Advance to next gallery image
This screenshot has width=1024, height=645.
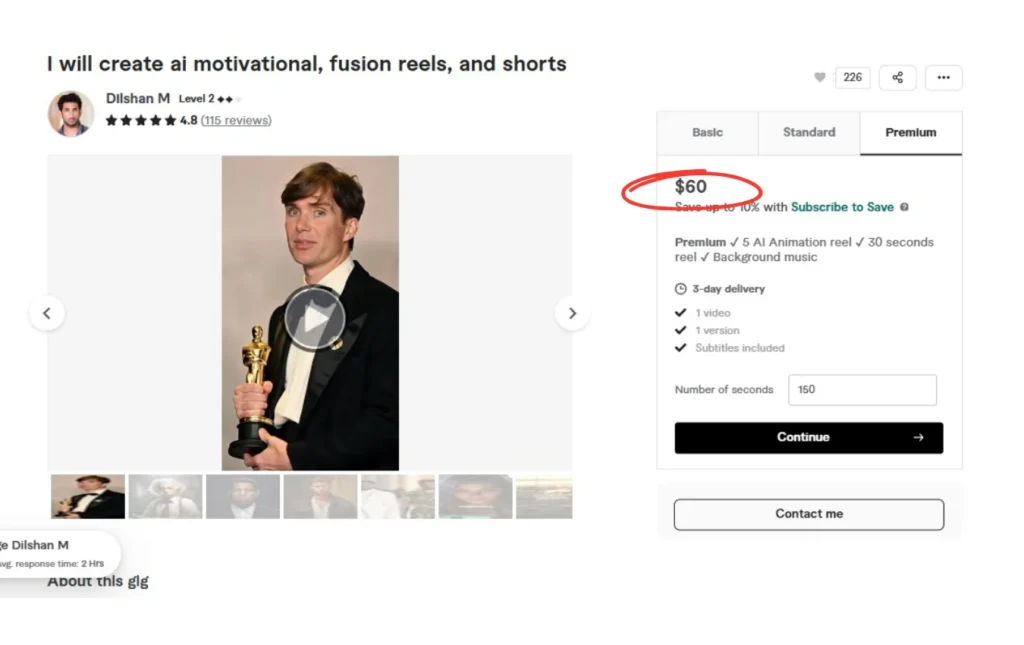[x=572, y=313]
